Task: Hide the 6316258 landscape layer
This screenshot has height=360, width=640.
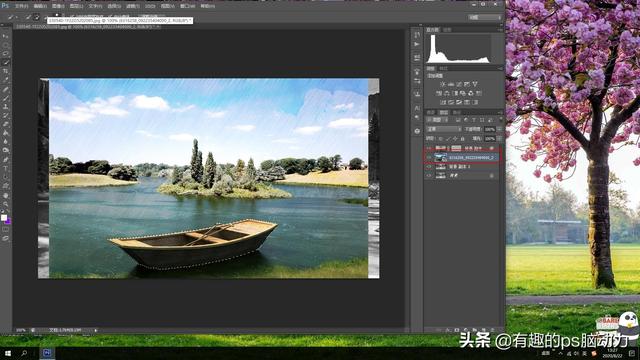Action: tap(429, 157)
